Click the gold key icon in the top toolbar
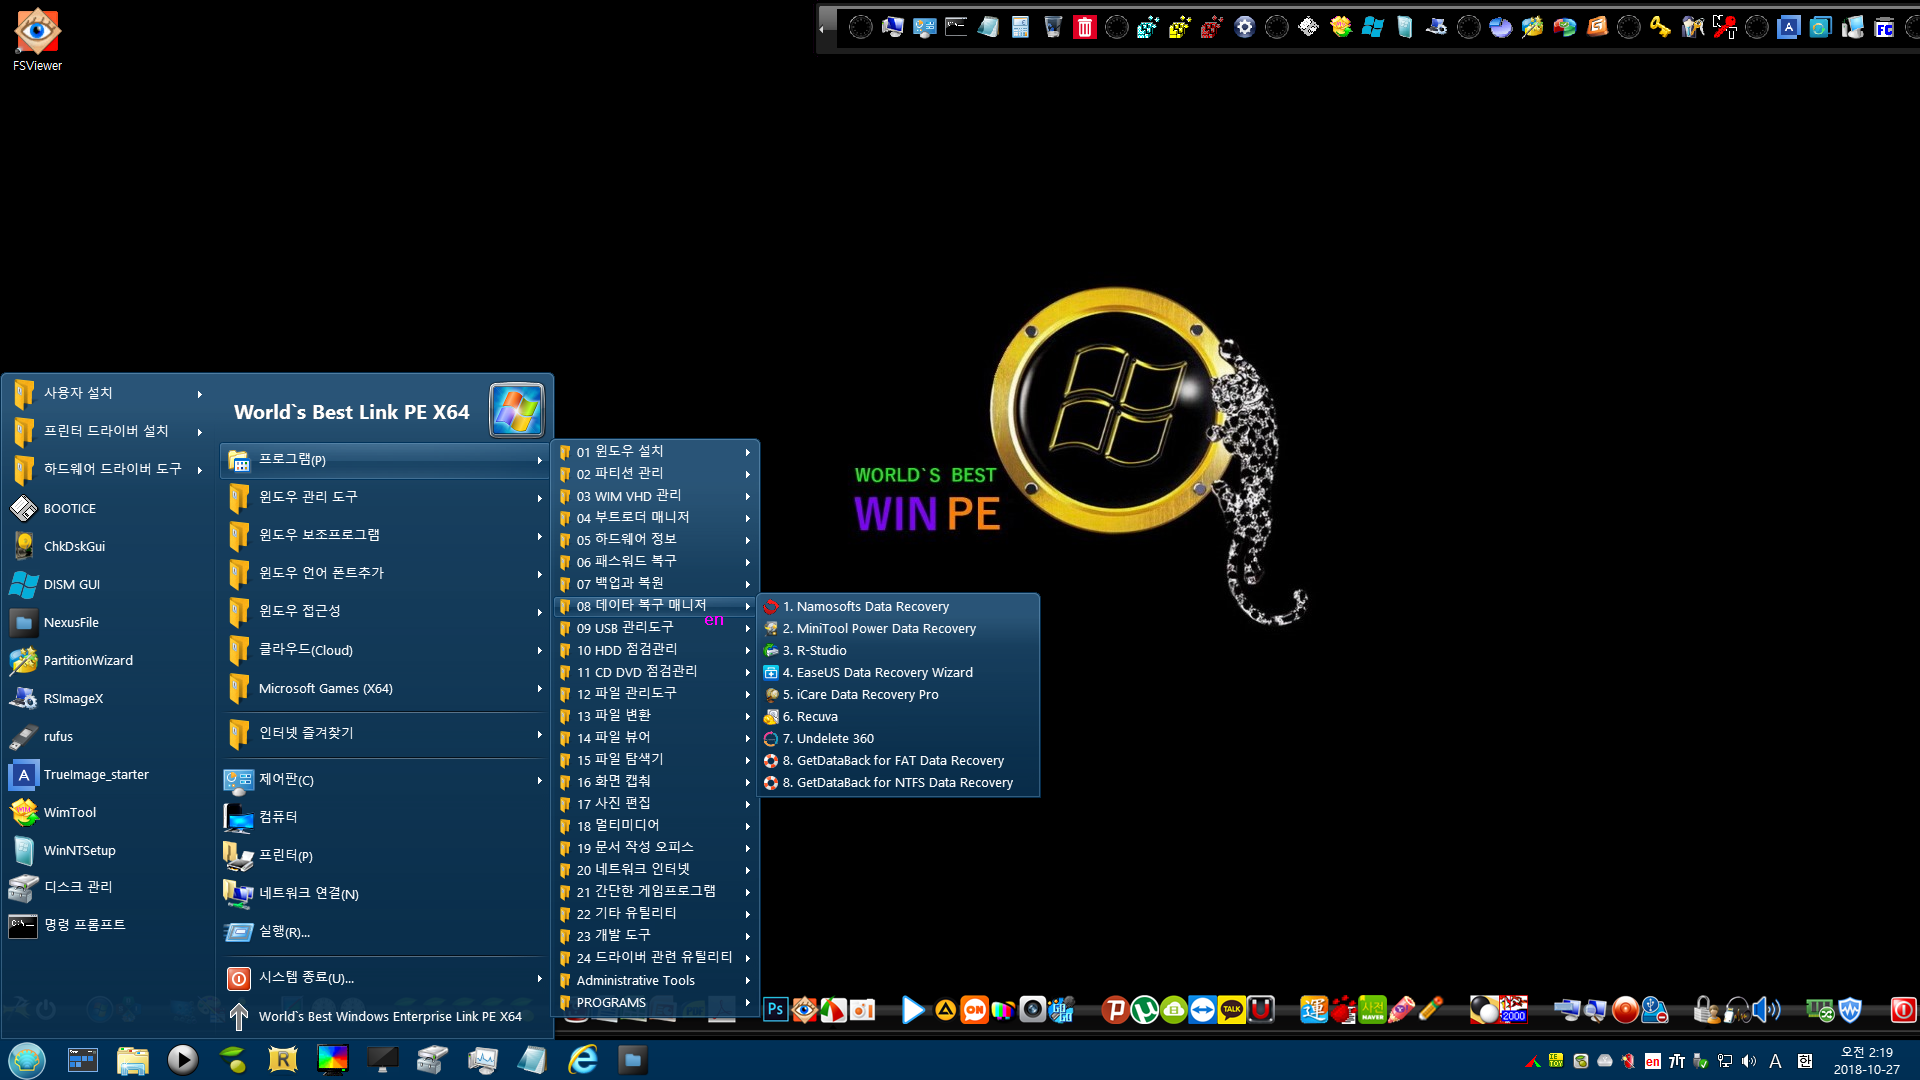The image size is (1920, 1080). point(1660,27)
